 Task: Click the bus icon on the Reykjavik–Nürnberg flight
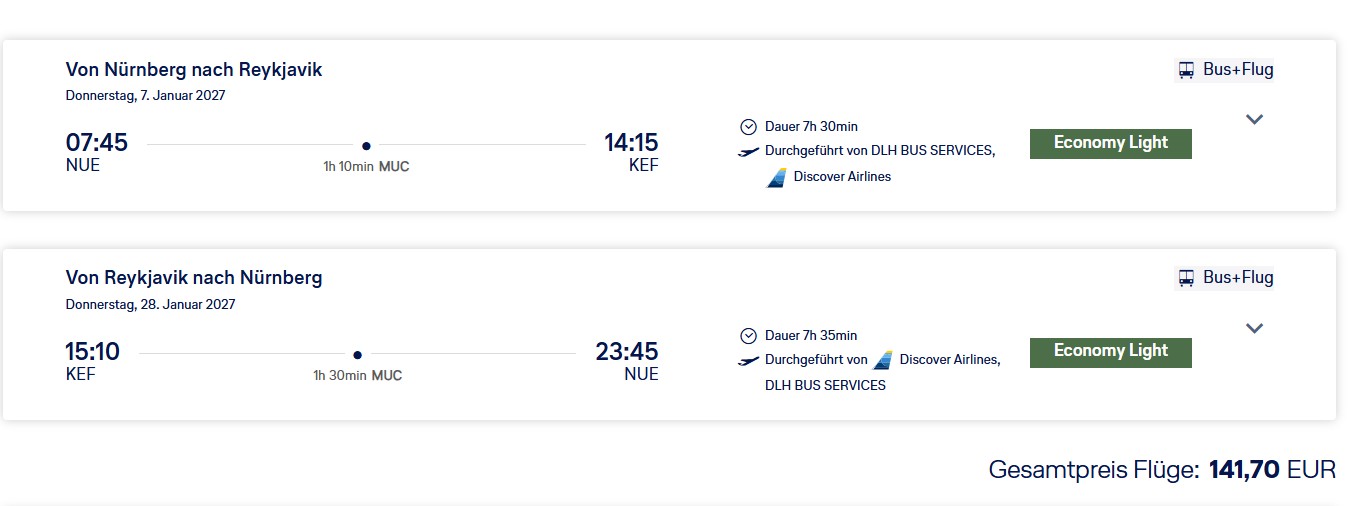coord(1186,278)
